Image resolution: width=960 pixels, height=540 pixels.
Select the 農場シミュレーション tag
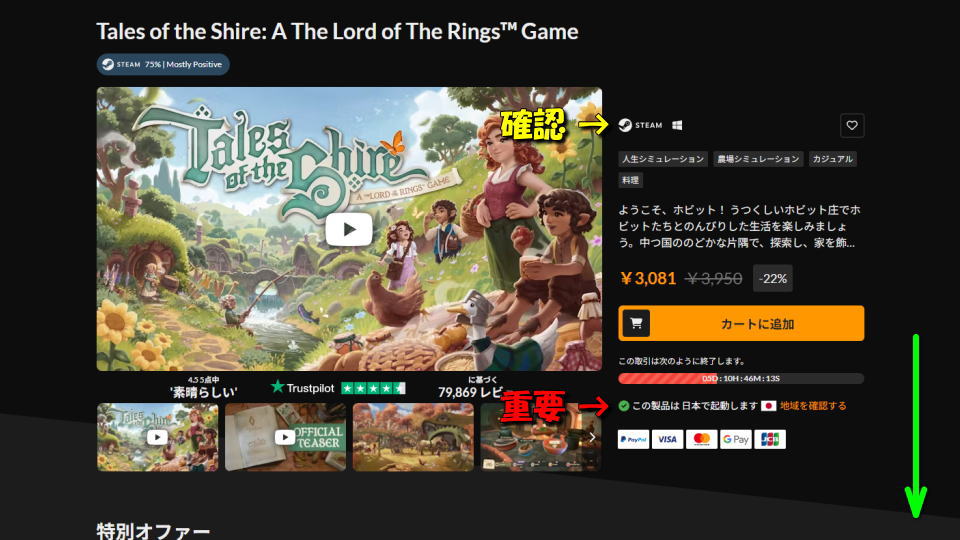pyautogui.click(x=758, y=159)
